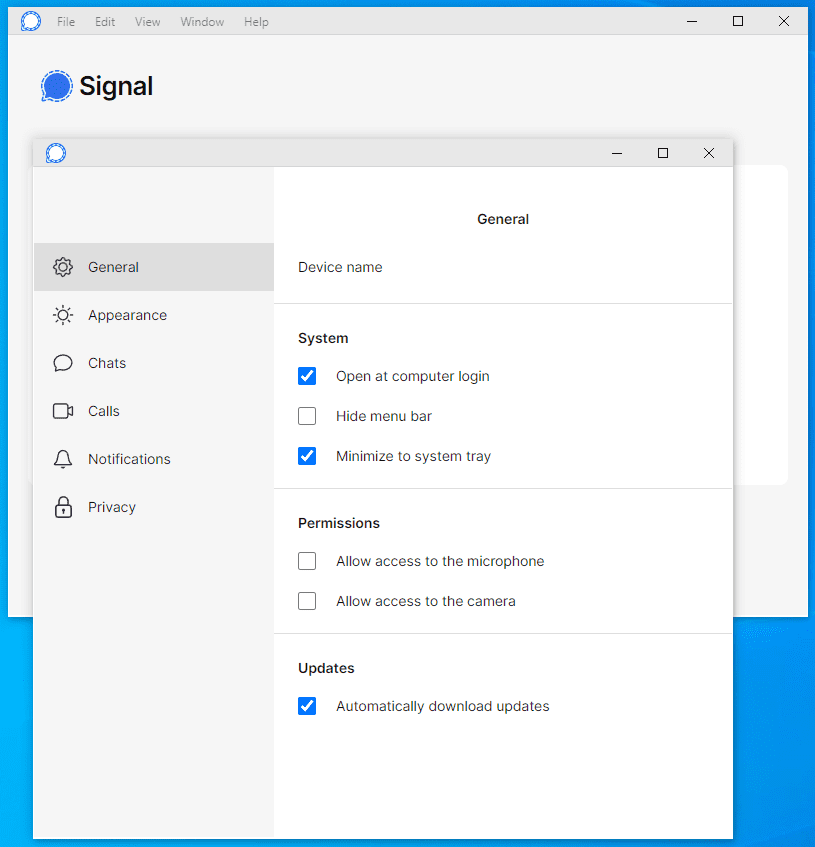Maximize the main Signal window

pos(738,22)
